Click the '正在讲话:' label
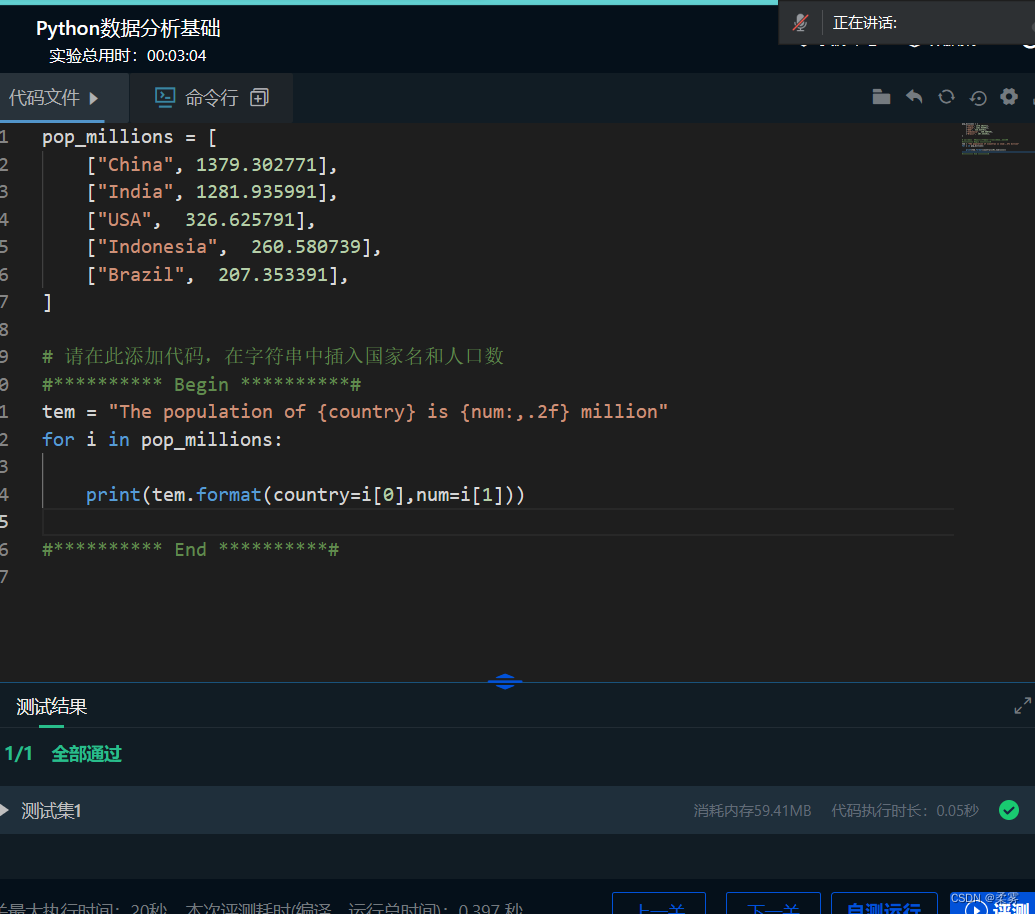The width and height of the screenshot is (1035, 914). click(865, 23)
